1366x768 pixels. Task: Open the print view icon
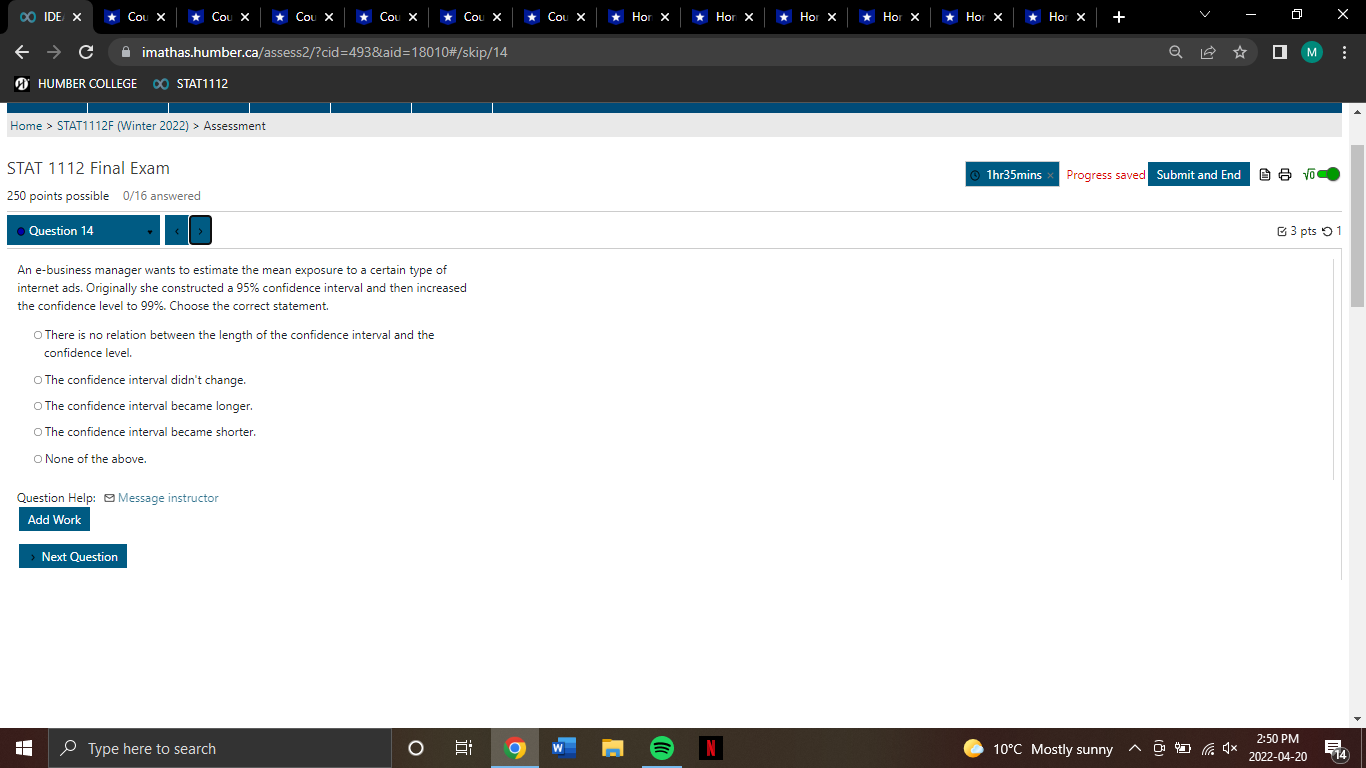(x=1285, y=174)
